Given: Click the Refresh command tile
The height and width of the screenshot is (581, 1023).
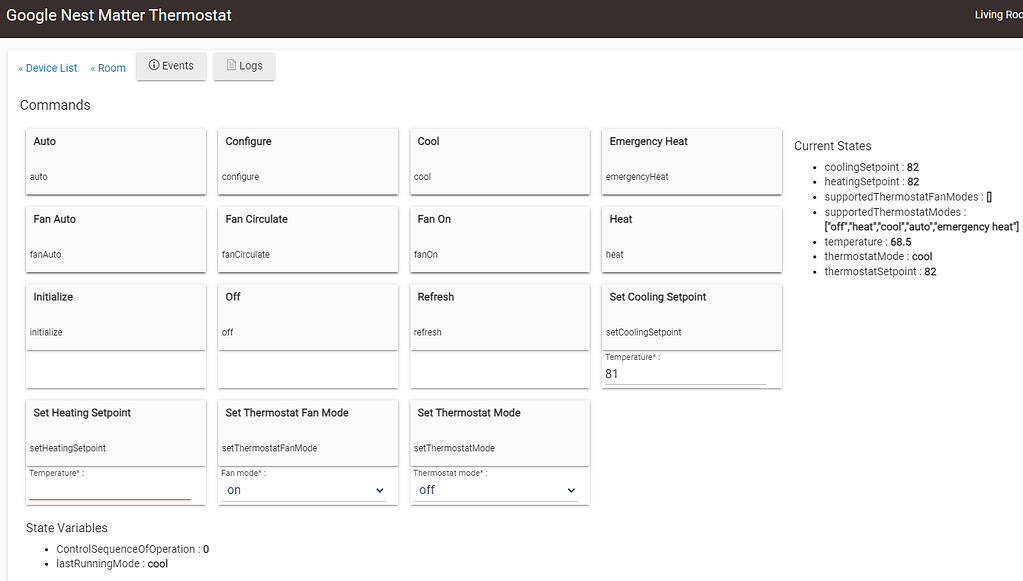Looking at the screenshot, I should (499, 316).
